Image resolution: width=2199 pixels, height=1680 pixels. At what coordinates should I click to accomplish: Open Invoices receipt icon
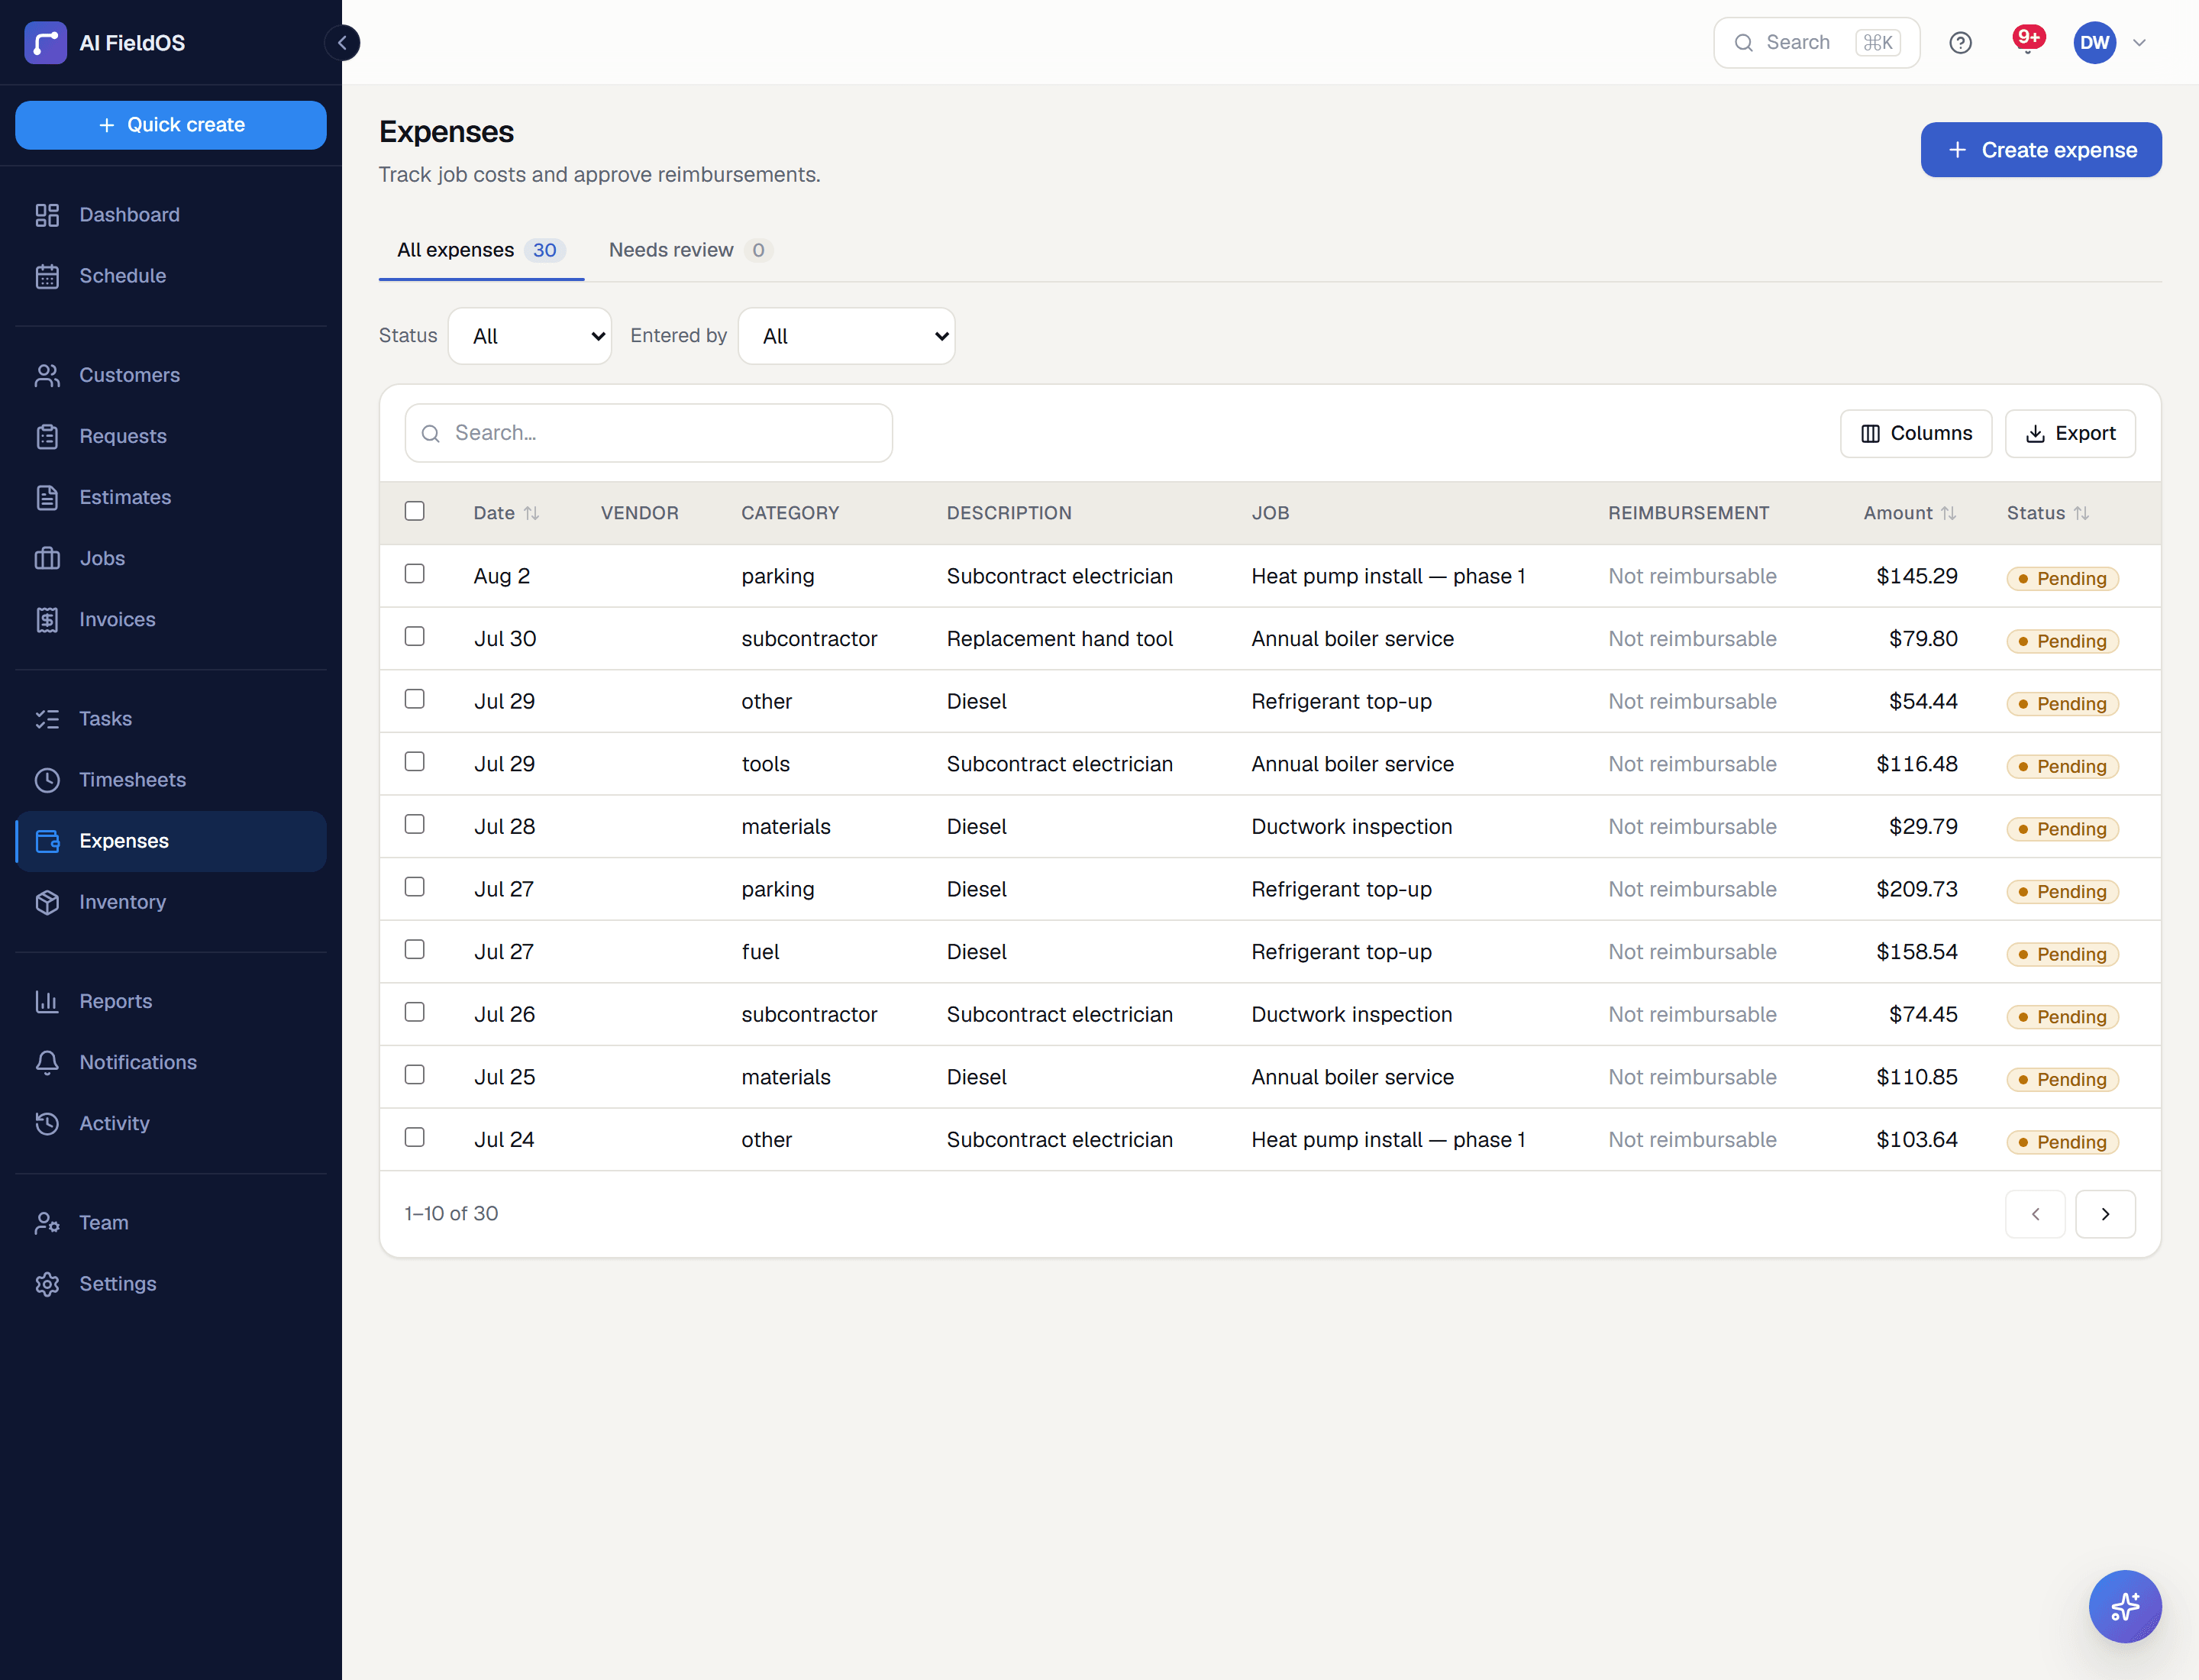point(47,619)
